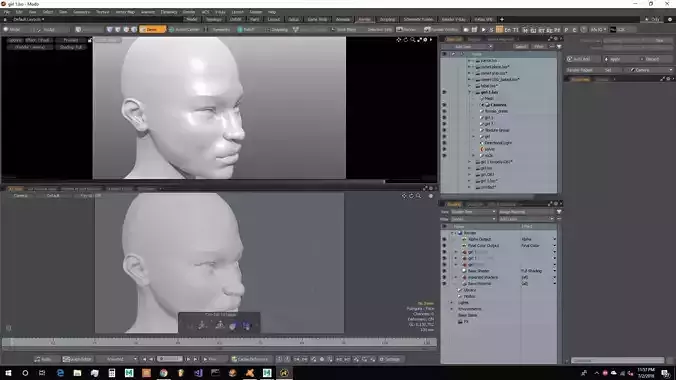Click the Assign Material button
This screenshot has width=676, height=380.
(526, 212)
